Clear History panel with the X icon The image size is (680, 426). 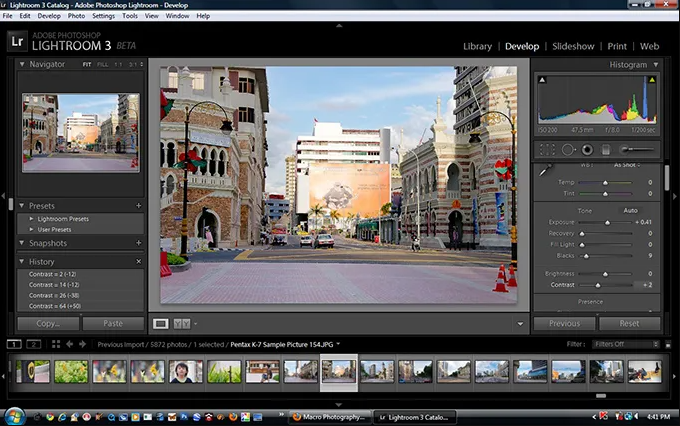coord(138,261)
